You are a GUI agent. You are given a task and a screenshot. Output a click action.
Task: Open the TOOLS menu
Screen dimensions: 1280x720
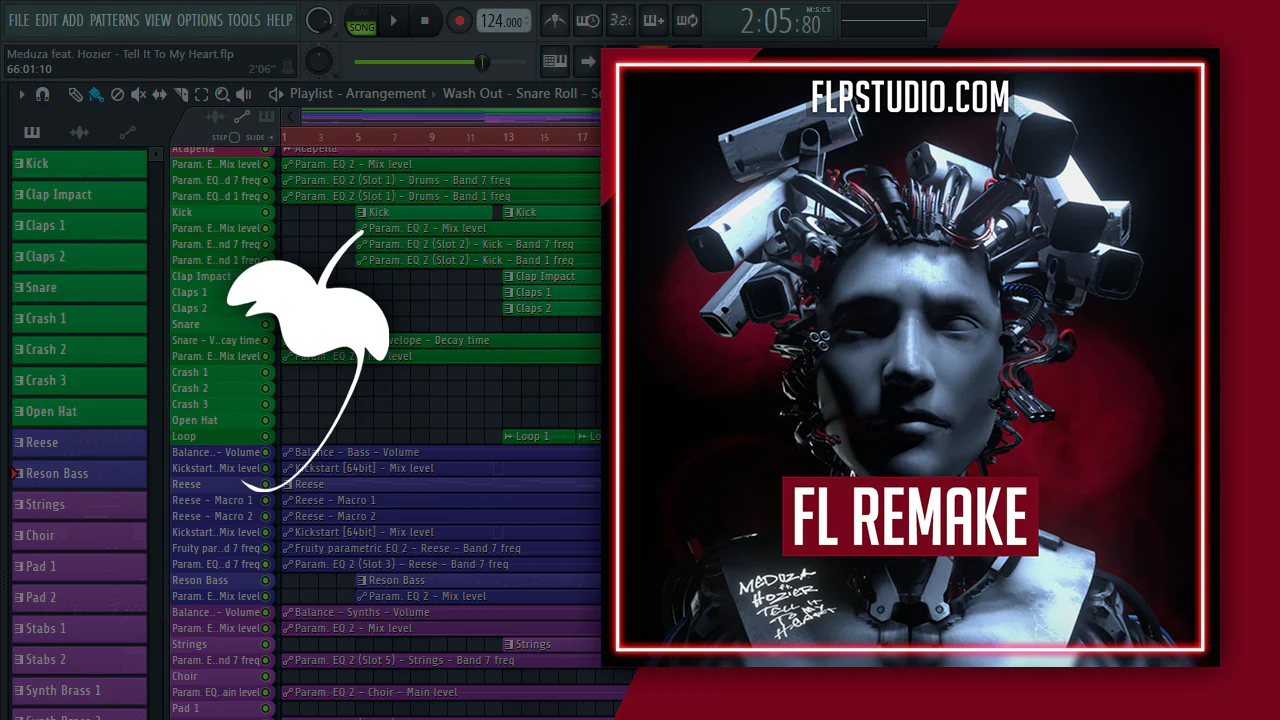(244, 20)
